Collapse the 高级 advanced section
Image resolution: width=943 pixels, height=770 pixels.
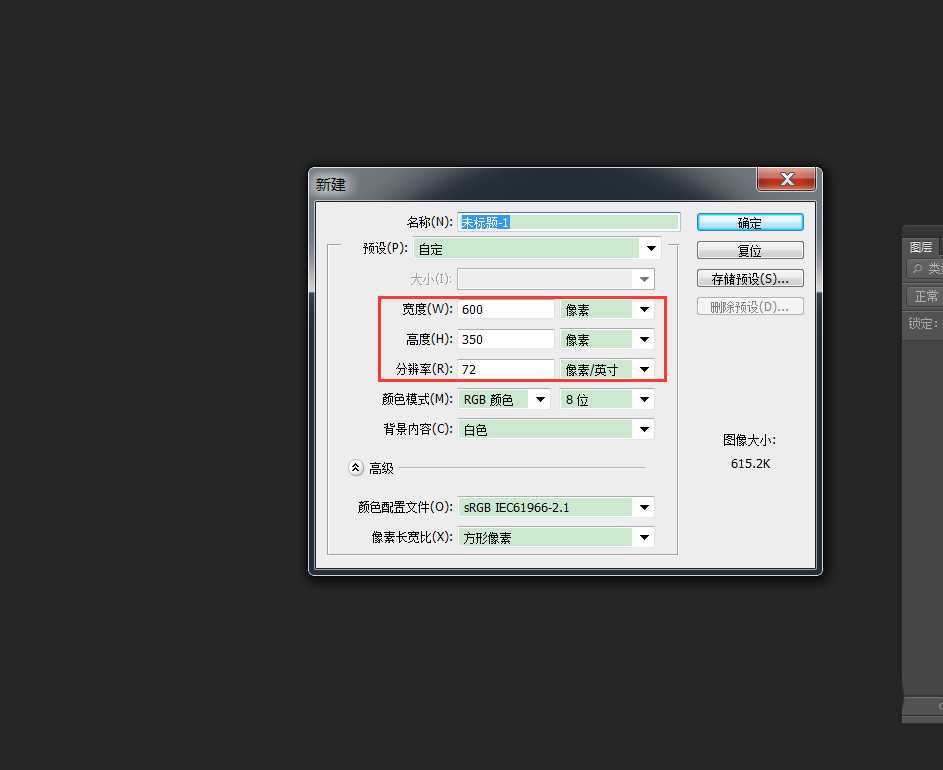click(356, 467)
